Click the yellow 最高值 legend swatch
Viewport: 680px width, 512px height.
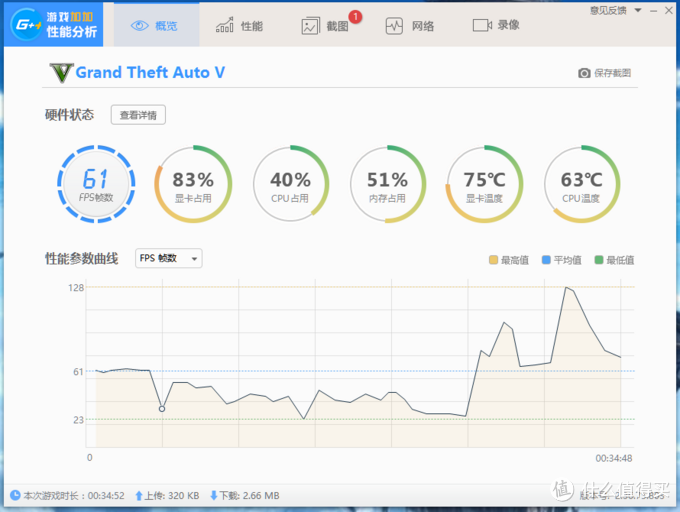493,260
